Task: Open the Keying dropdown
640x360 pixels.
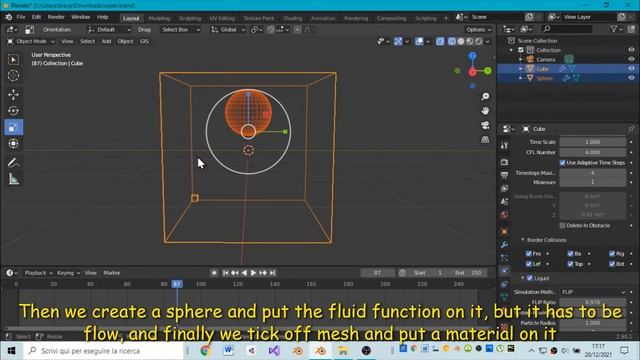Action: (x=68, y=273)
